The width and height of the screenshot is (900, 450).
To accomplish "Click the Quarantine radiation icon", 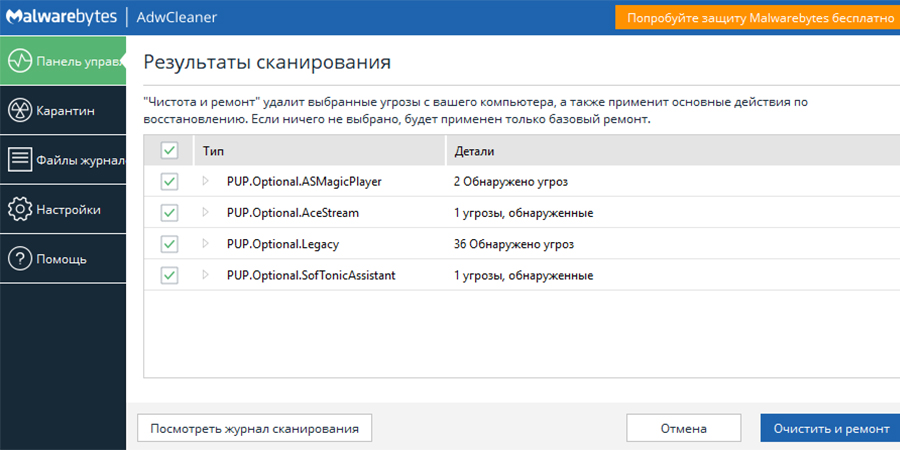I will [x=20, y=110].
